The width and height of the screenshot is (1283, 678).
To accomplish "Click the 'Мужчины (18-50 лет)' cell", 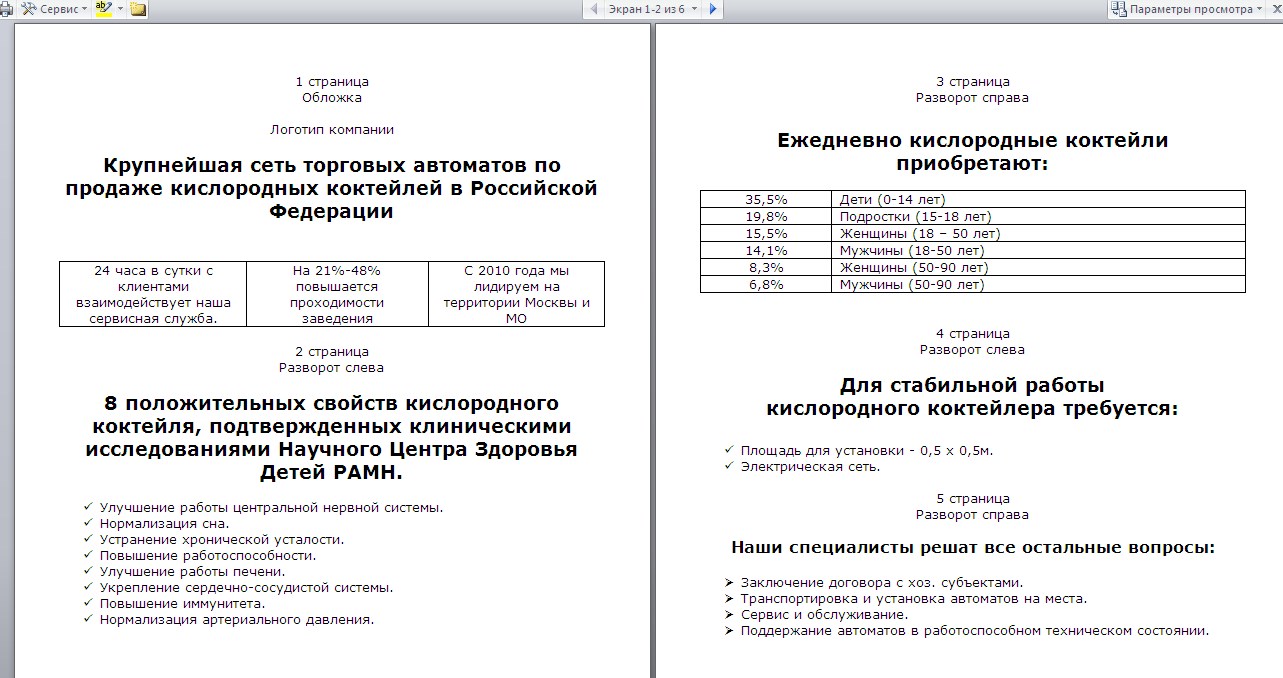I will [1038, 250].
